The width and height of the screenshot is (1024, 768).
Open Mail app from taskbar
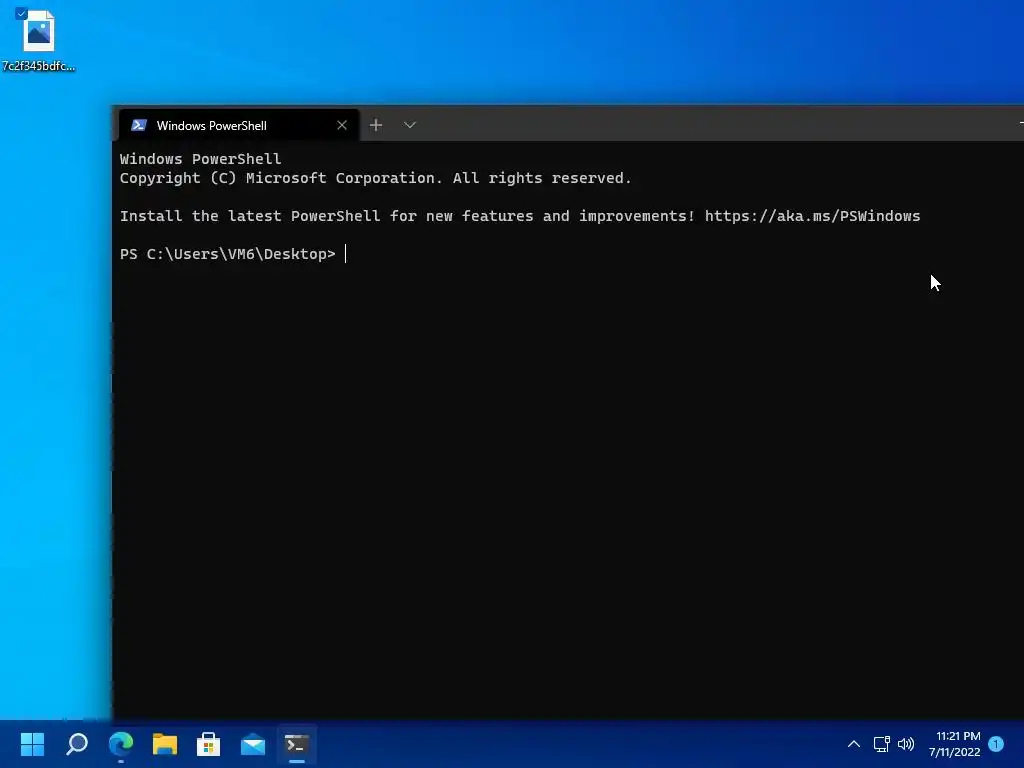click(253, 744)
